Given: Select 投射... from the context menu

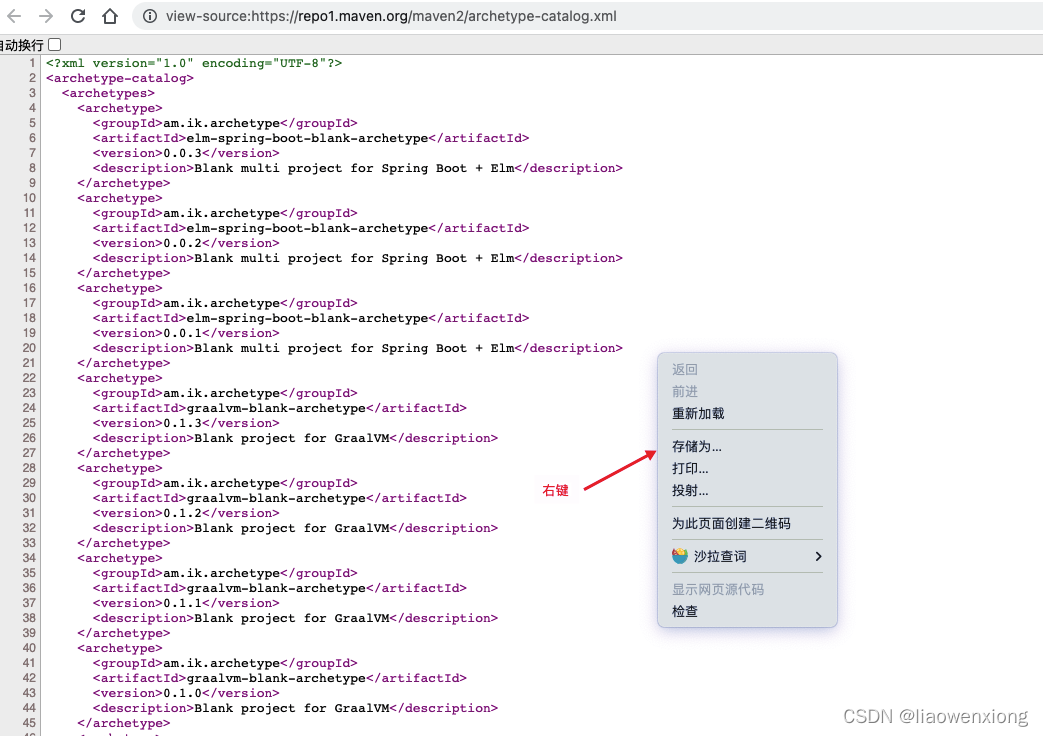Looking at the screenshot, I should tap(690, 490).
